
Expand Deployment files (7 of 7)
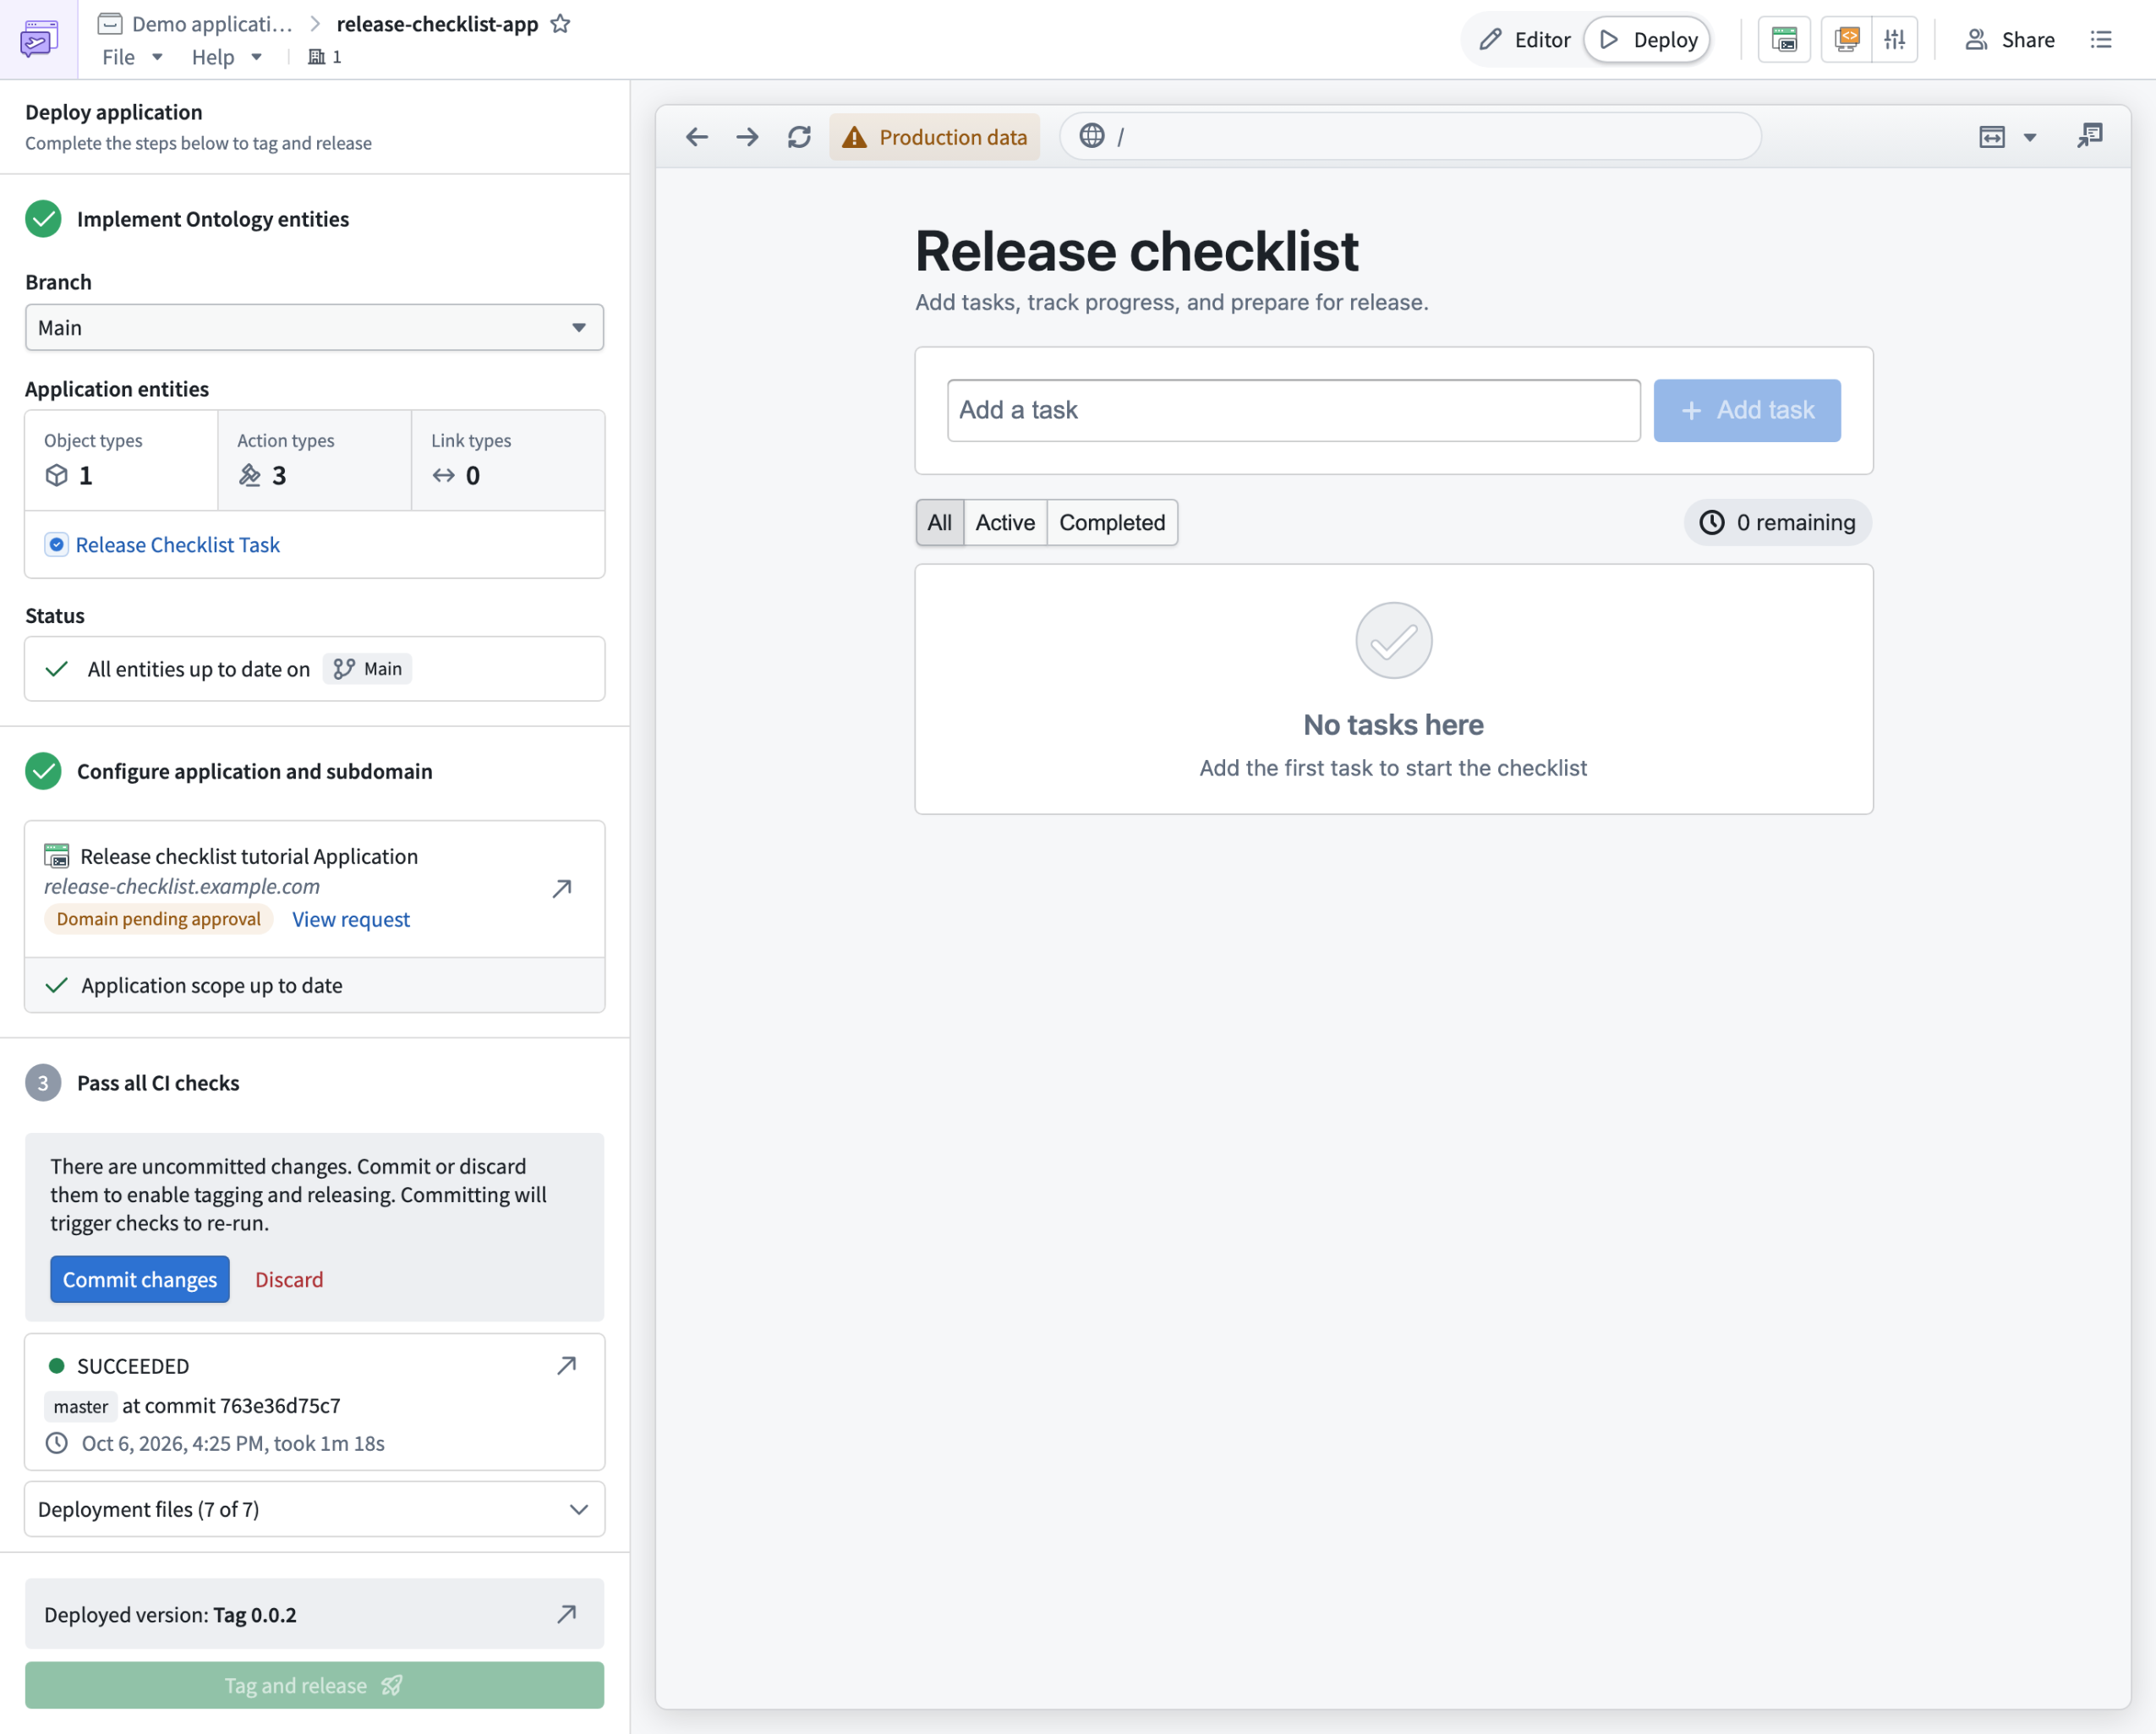[314, 1509]
